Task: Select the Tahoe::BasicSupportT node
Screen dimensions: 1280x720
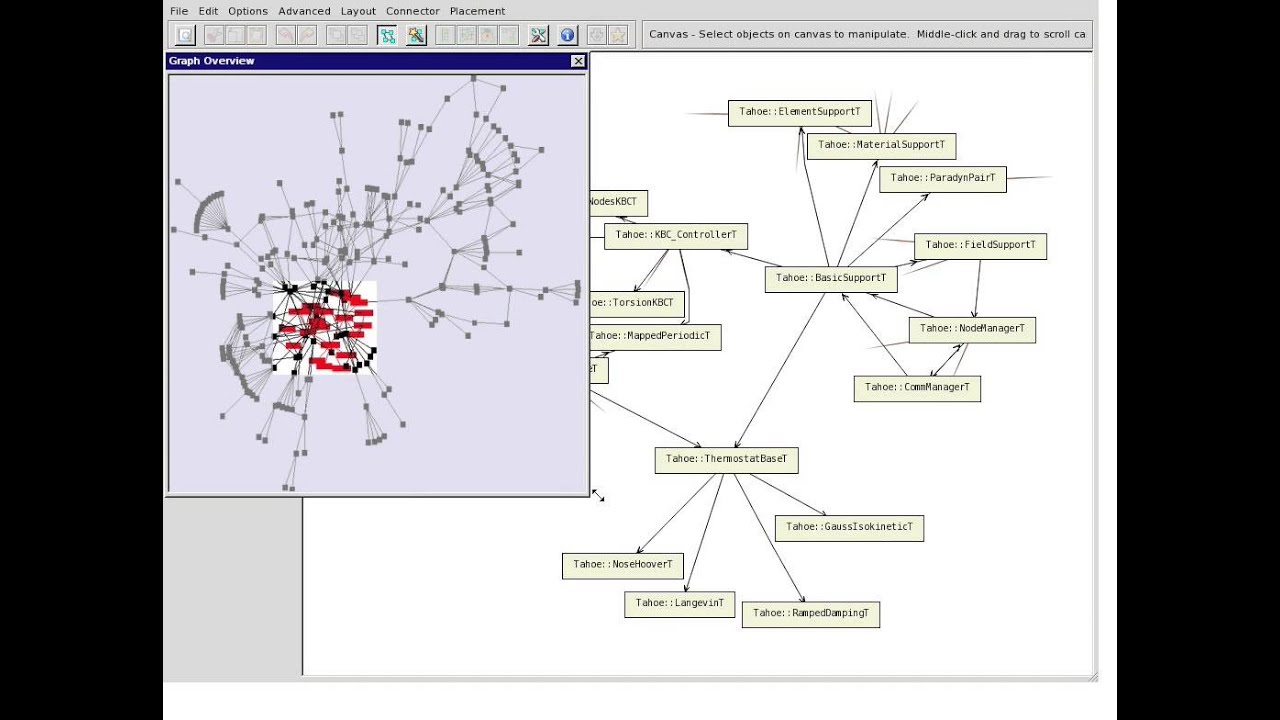Action: [831, 278]
